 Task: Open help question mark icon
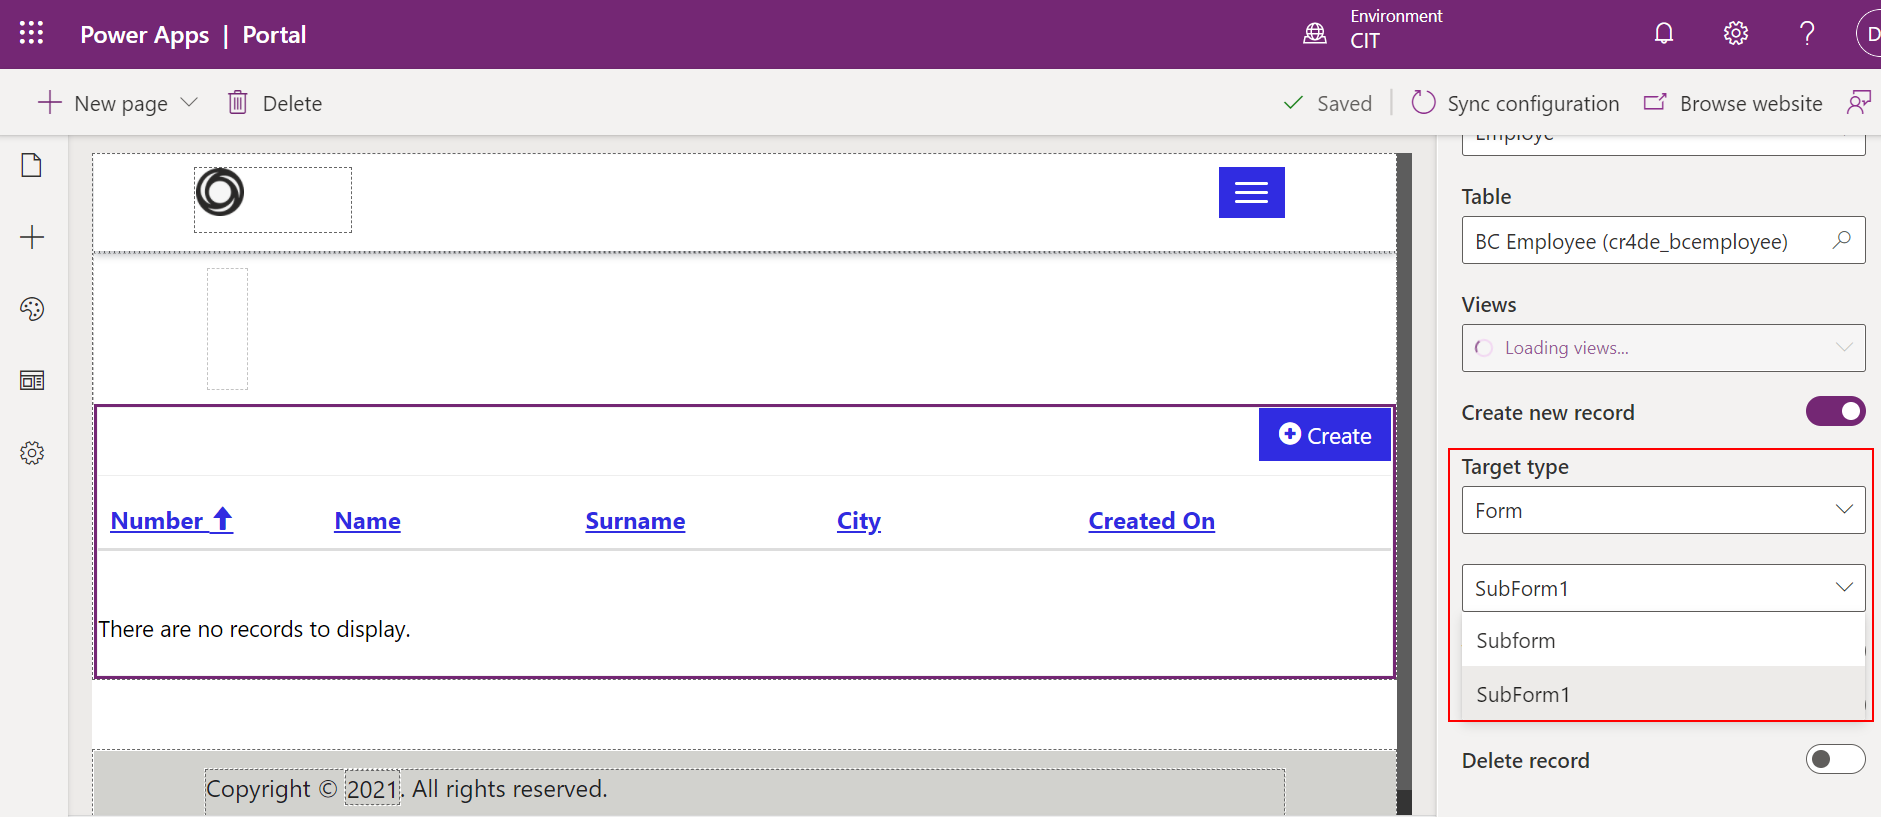1807,34
